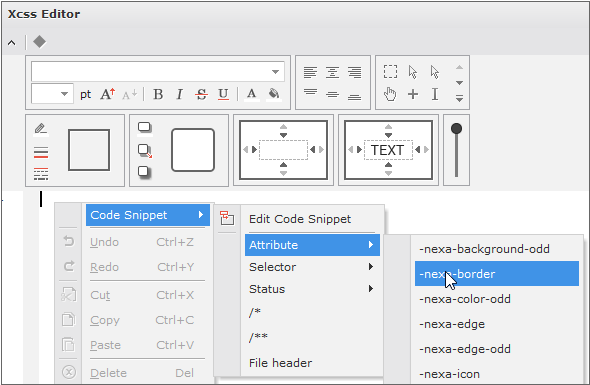Image resolution: width=590 pixels, height=385 pixels.
Task: Toggle Strikethrough formatting button
Action: 202,94
